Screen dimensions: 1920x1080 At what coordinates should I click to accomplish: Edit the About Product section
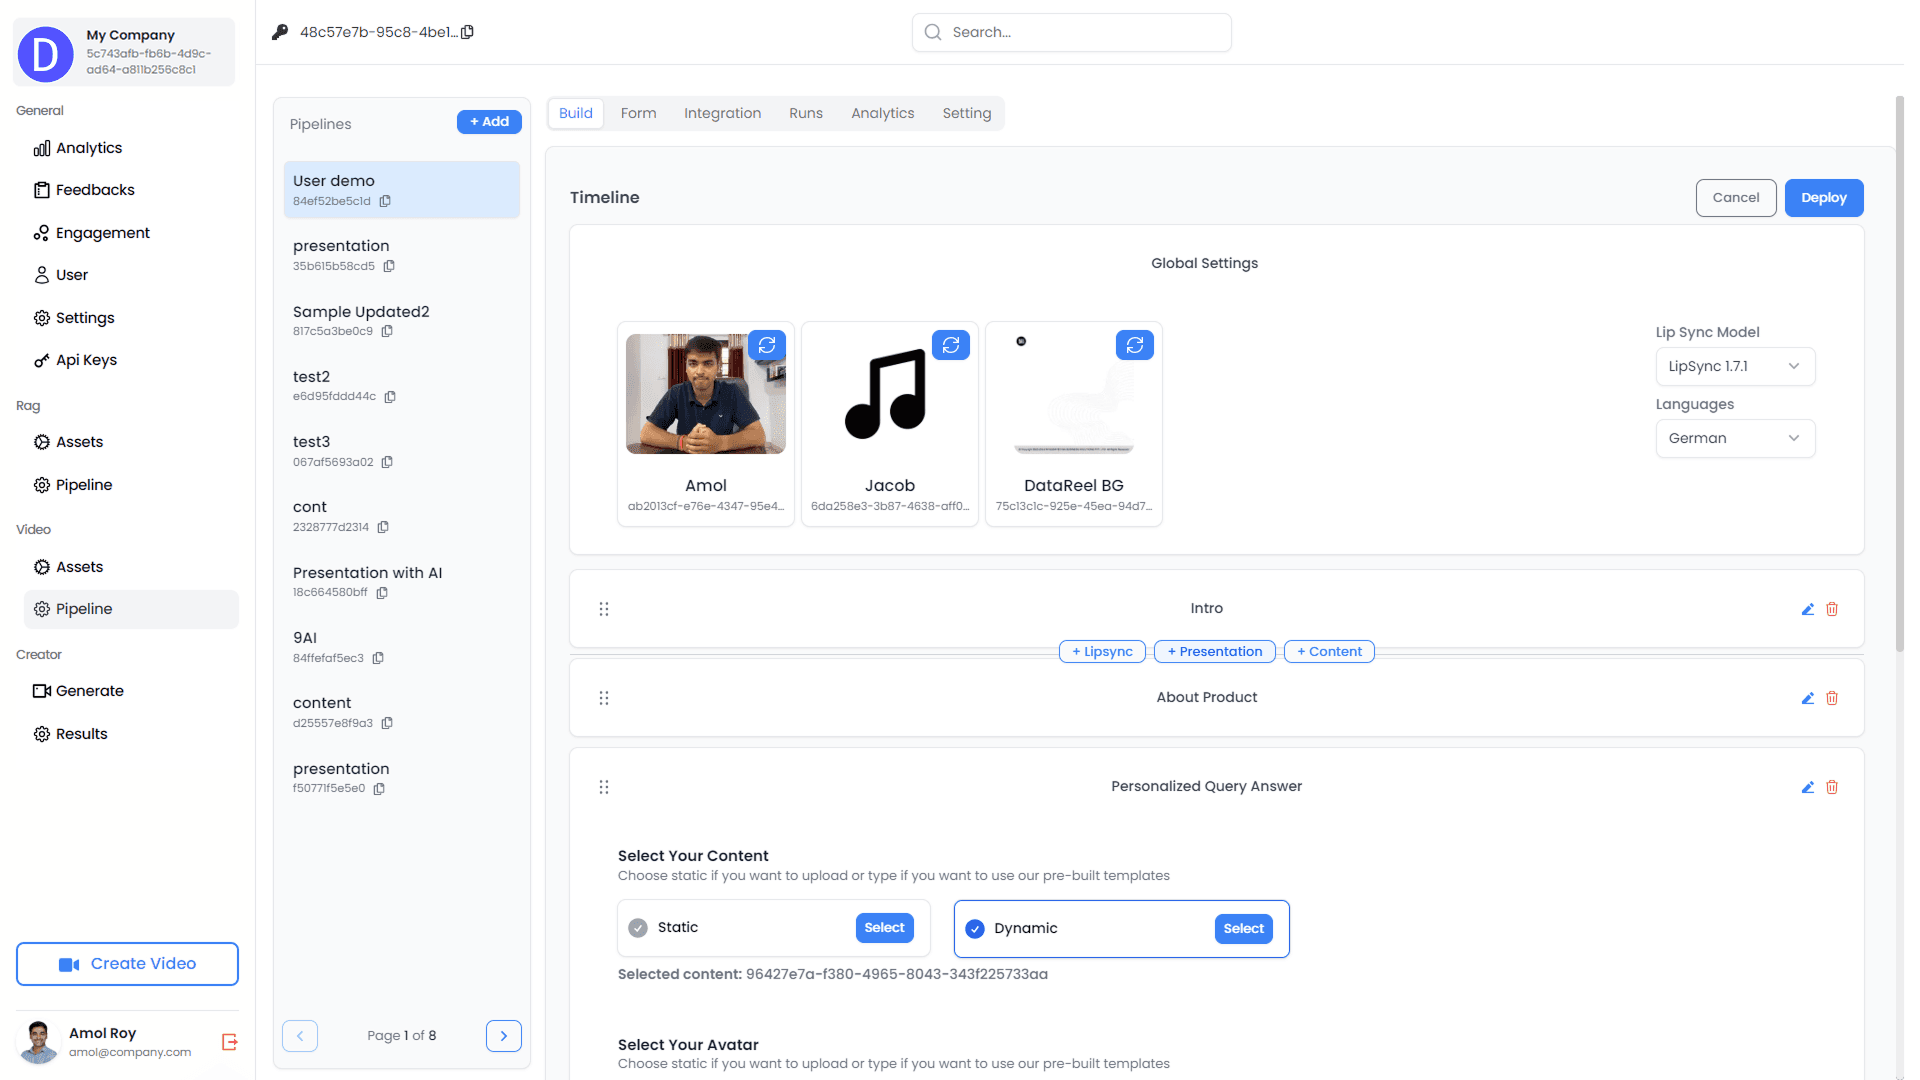[1808, 698]
